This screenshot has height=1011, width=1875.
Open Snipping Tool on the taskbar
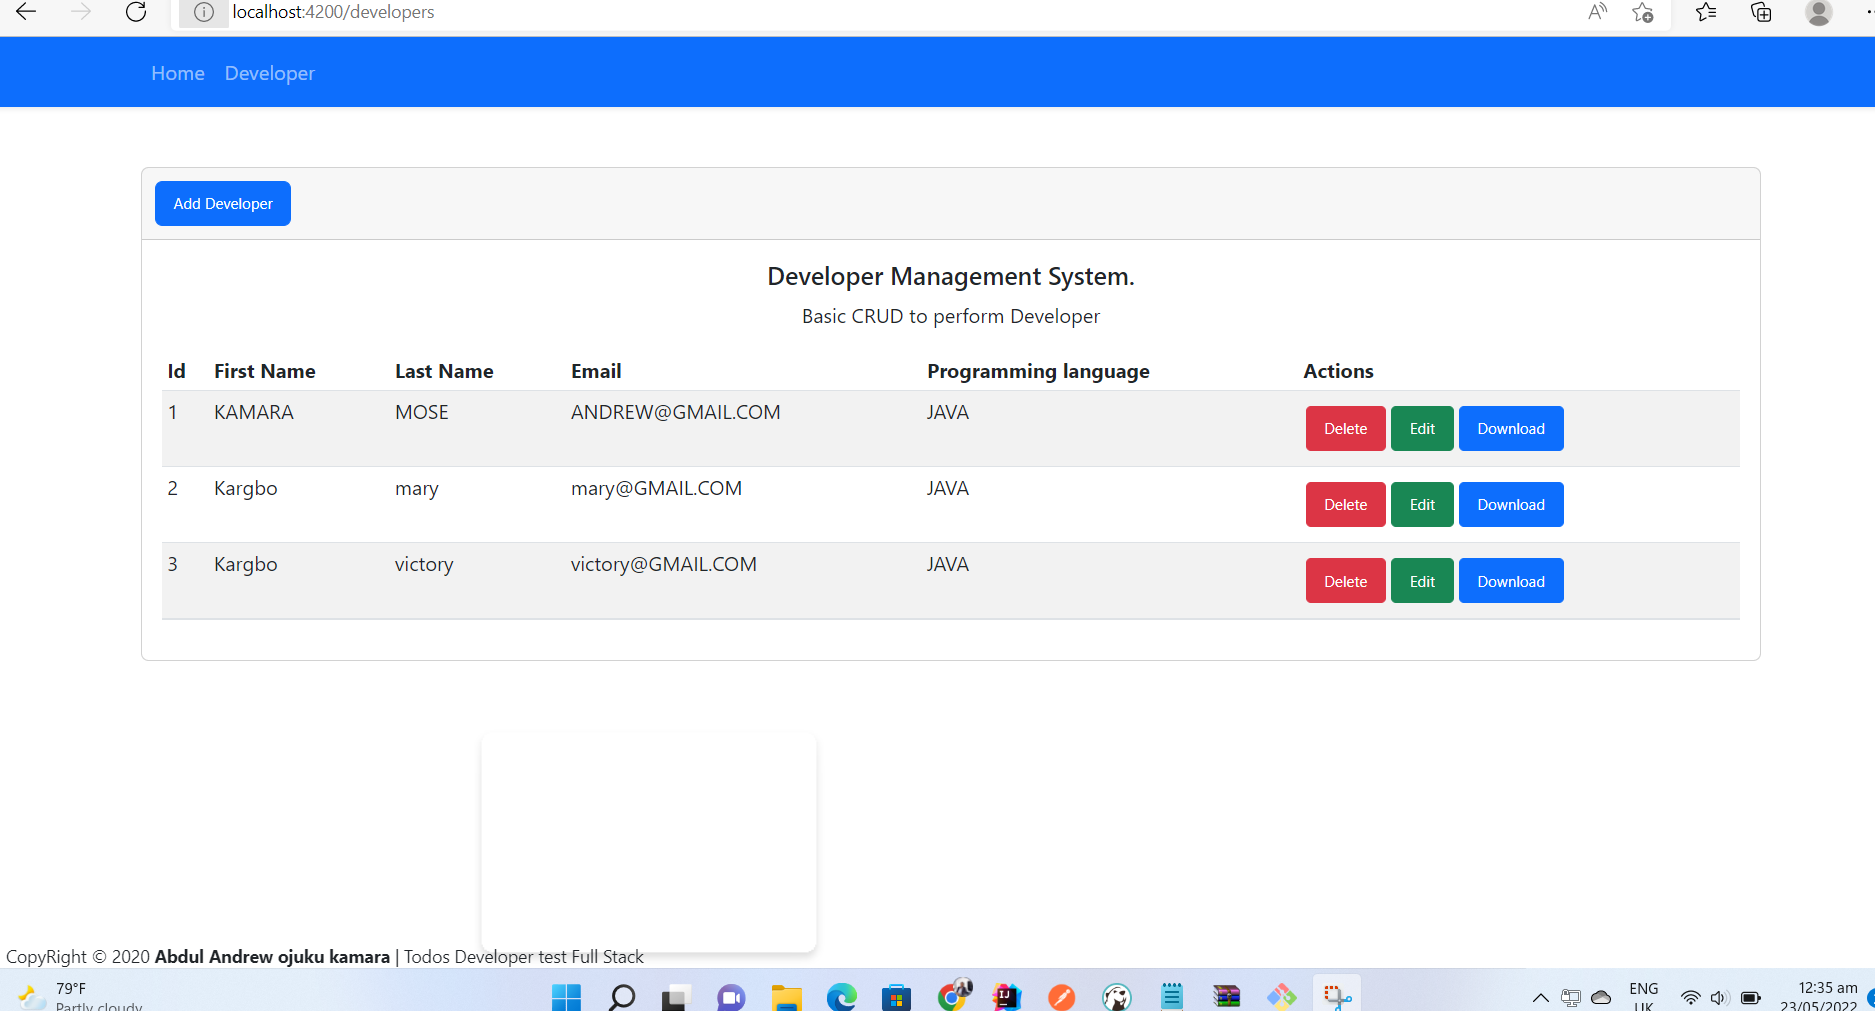(x=1337, y=997)
